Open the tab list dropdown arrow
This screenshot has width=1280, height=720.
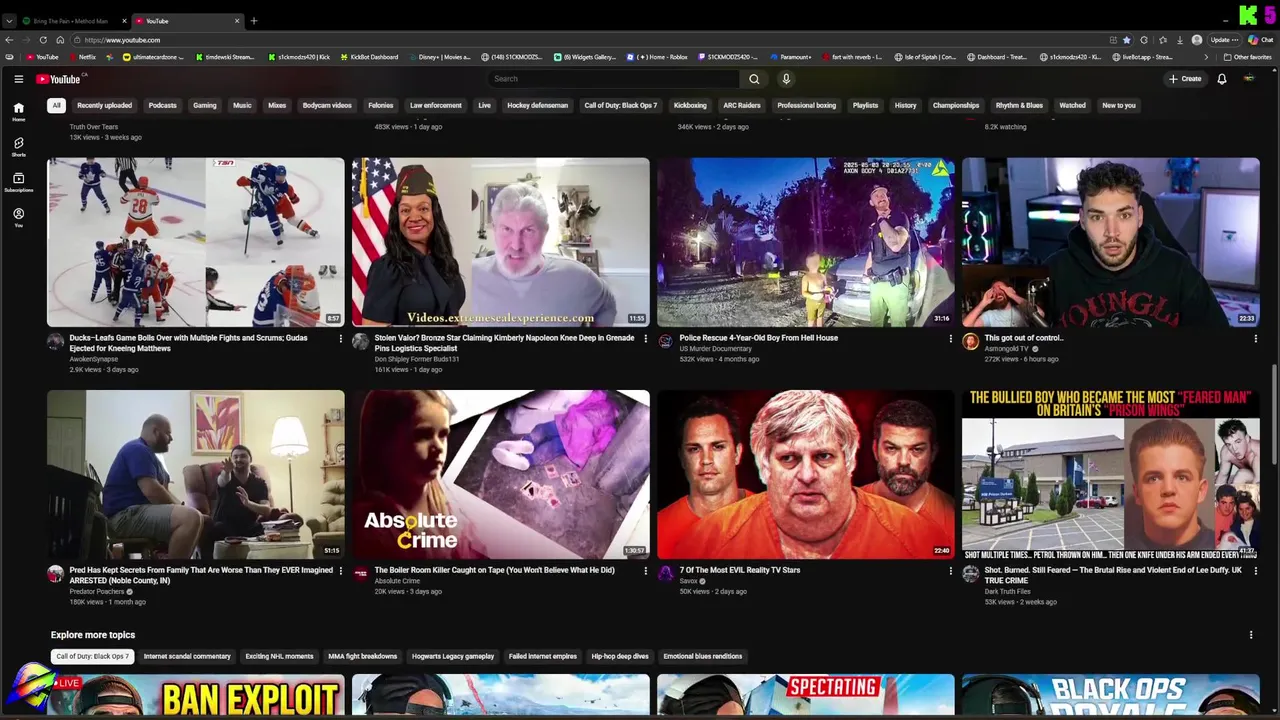coord(9,21)
